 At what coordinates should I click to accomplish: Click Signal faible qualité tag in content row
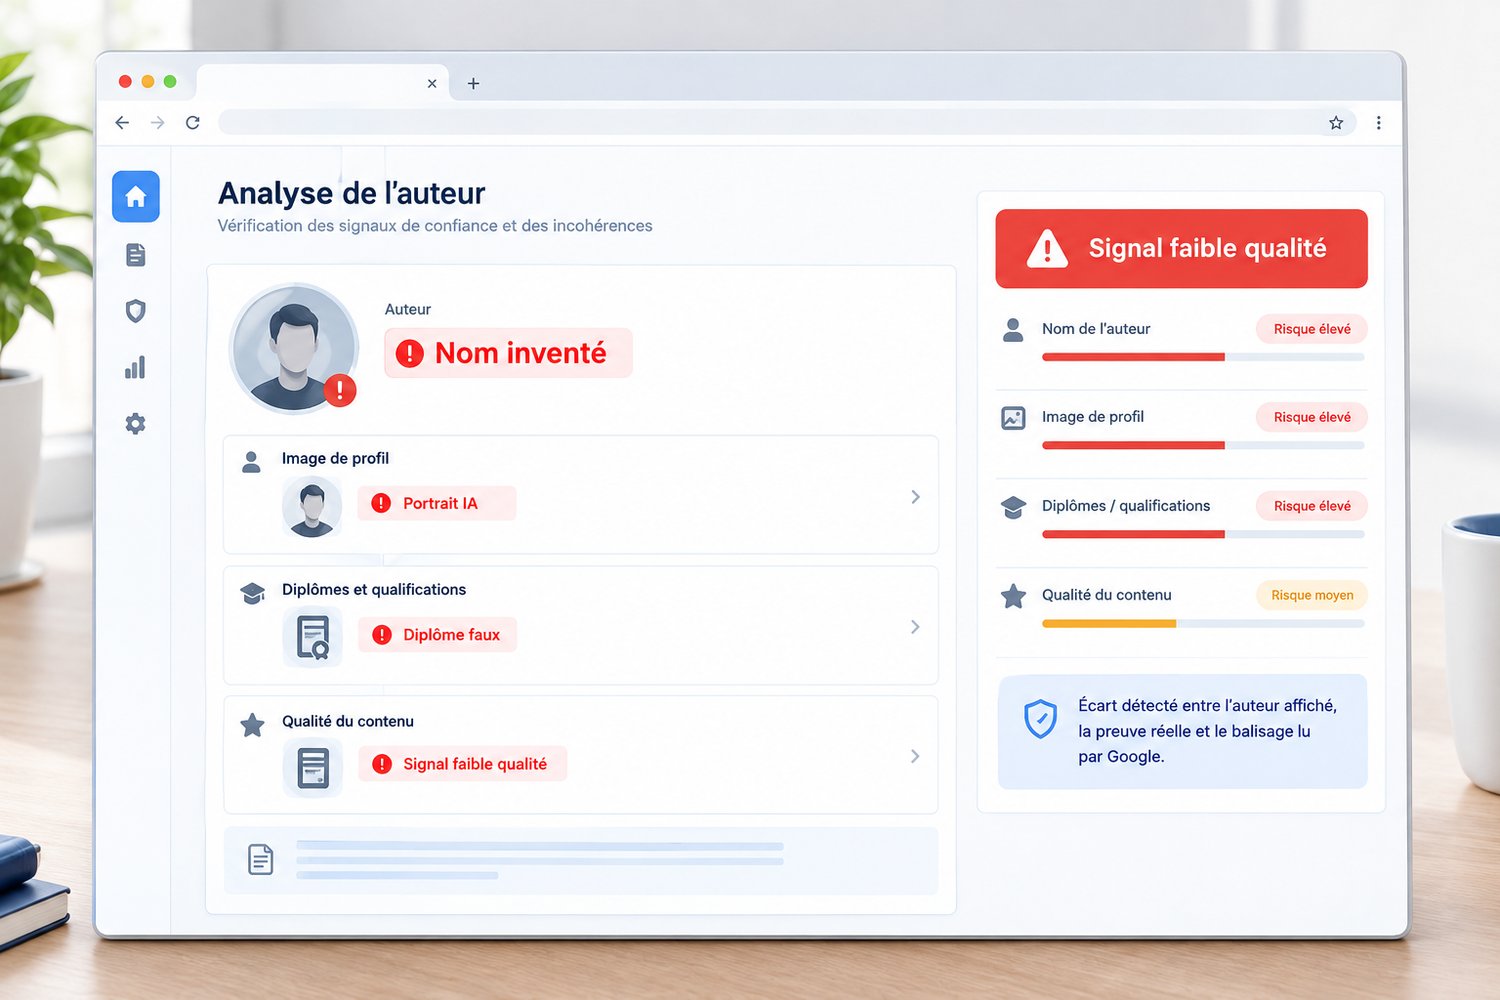point(462,764)
